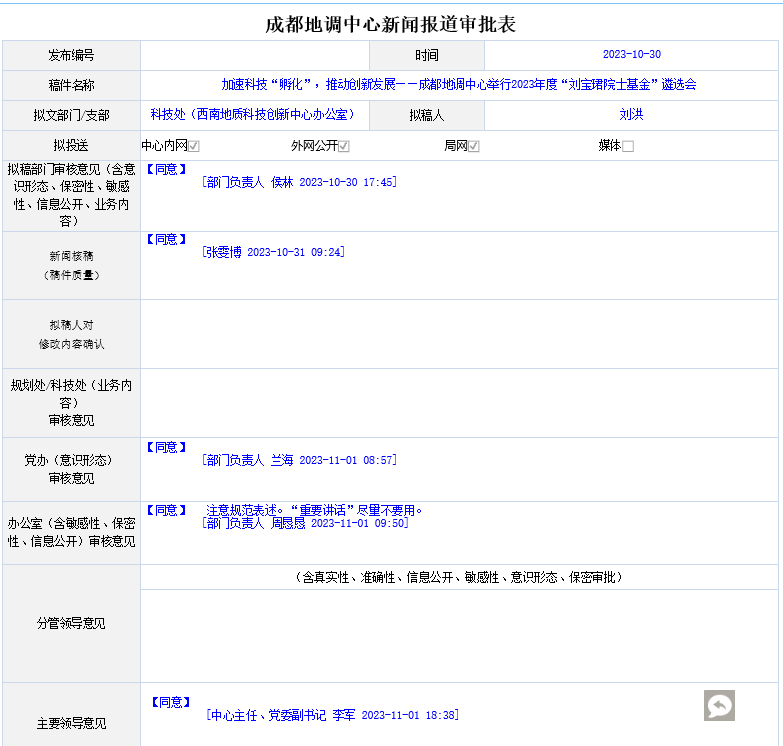Open the 稿件名称 article title link
Viewport: 783px width, 746px height.
458,85
